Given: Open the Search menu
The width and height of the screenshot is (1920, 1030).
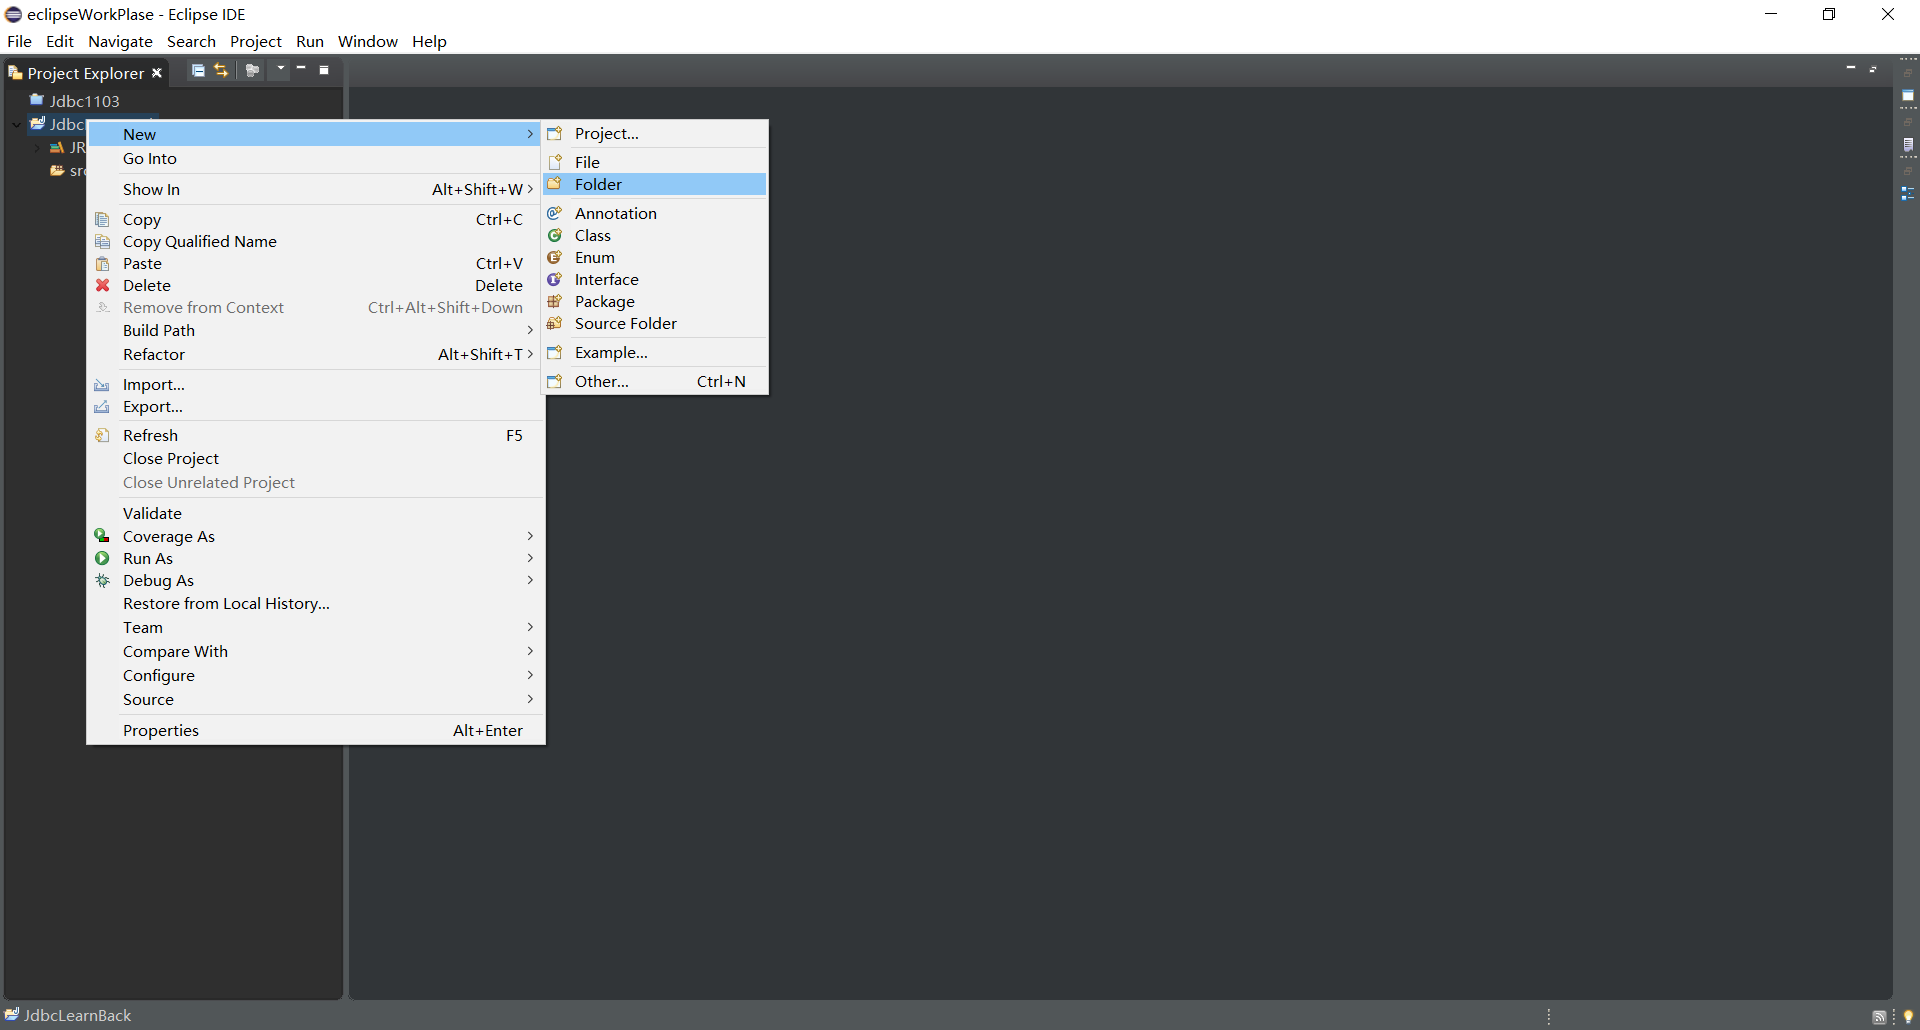Looking at the screenshot, I should point(191,41).
